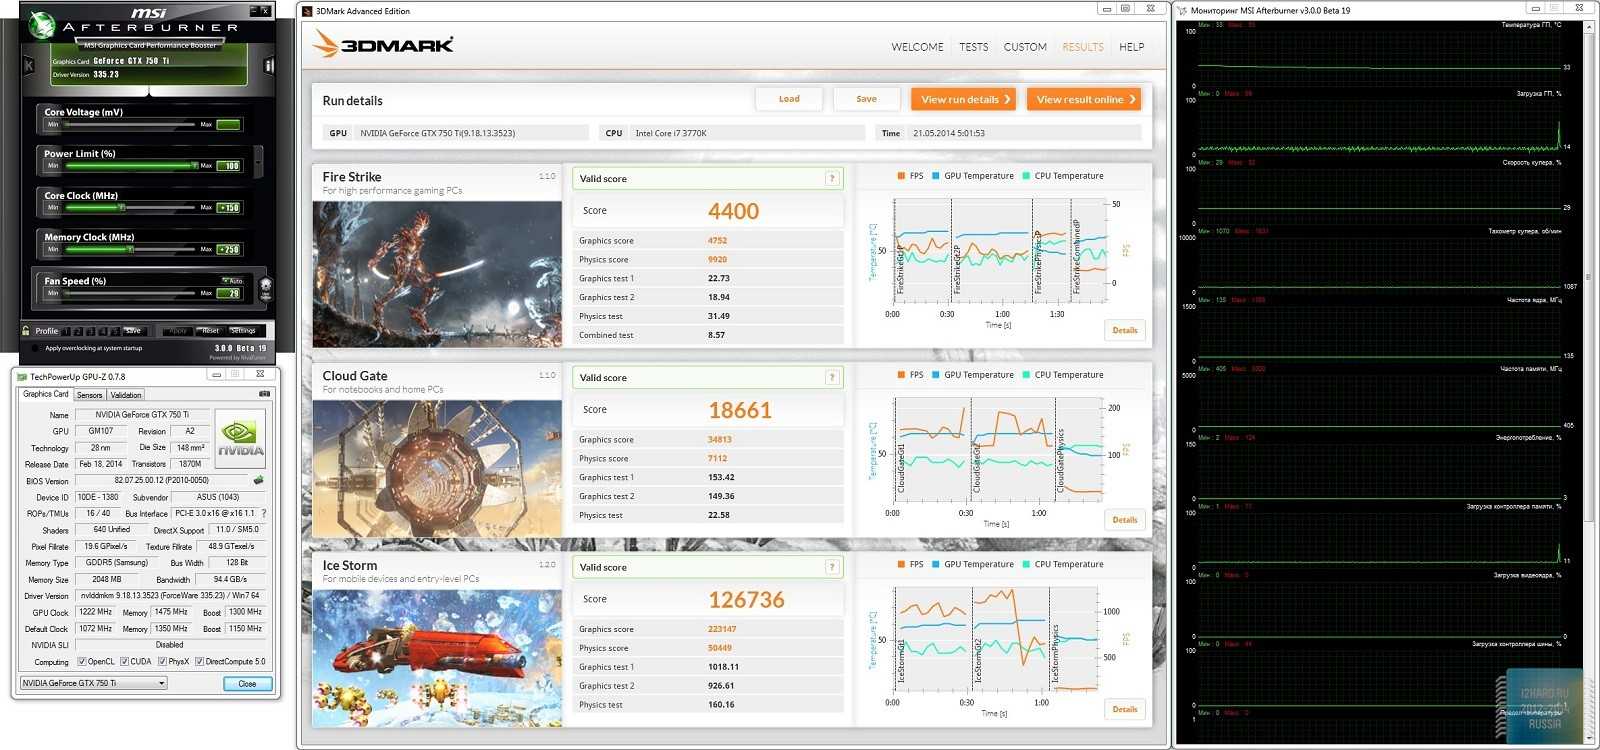This screenshot has width=1600, height=750.
Task: Click the Afterburner profile lock icon
Action: 26,331
